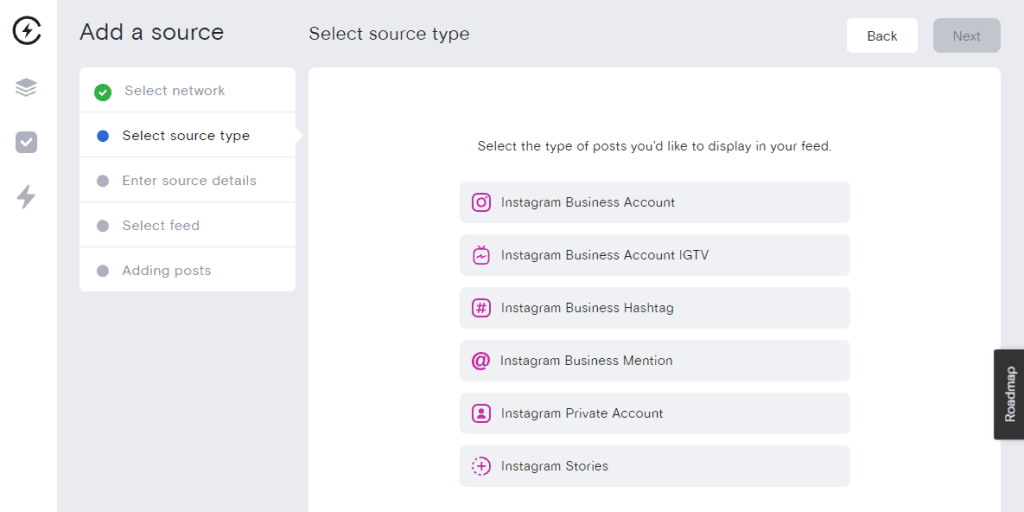
Task: Click the private account person icon
Action: [481, 413]
